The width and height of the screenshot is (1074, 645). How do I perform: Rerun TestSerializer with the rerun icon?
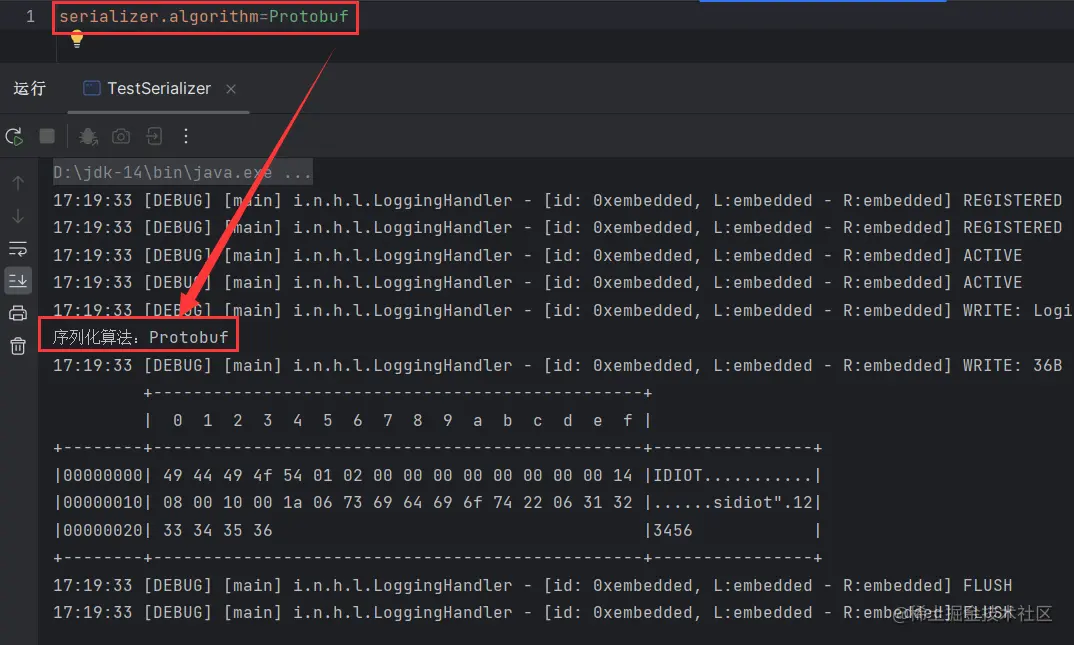(x=14, y=137)
